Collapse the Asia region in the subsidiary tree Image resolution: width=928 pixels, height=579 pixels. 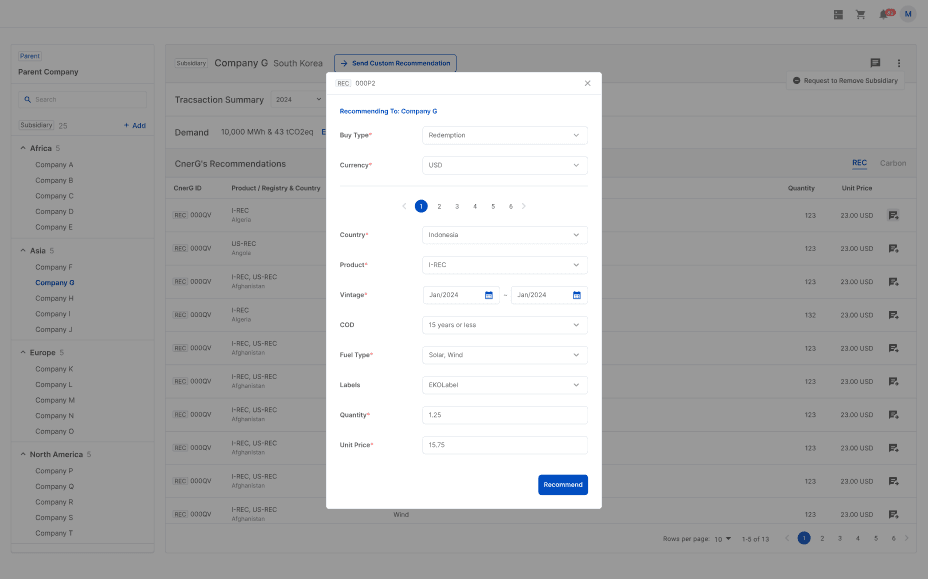click(x=22, y=249)
